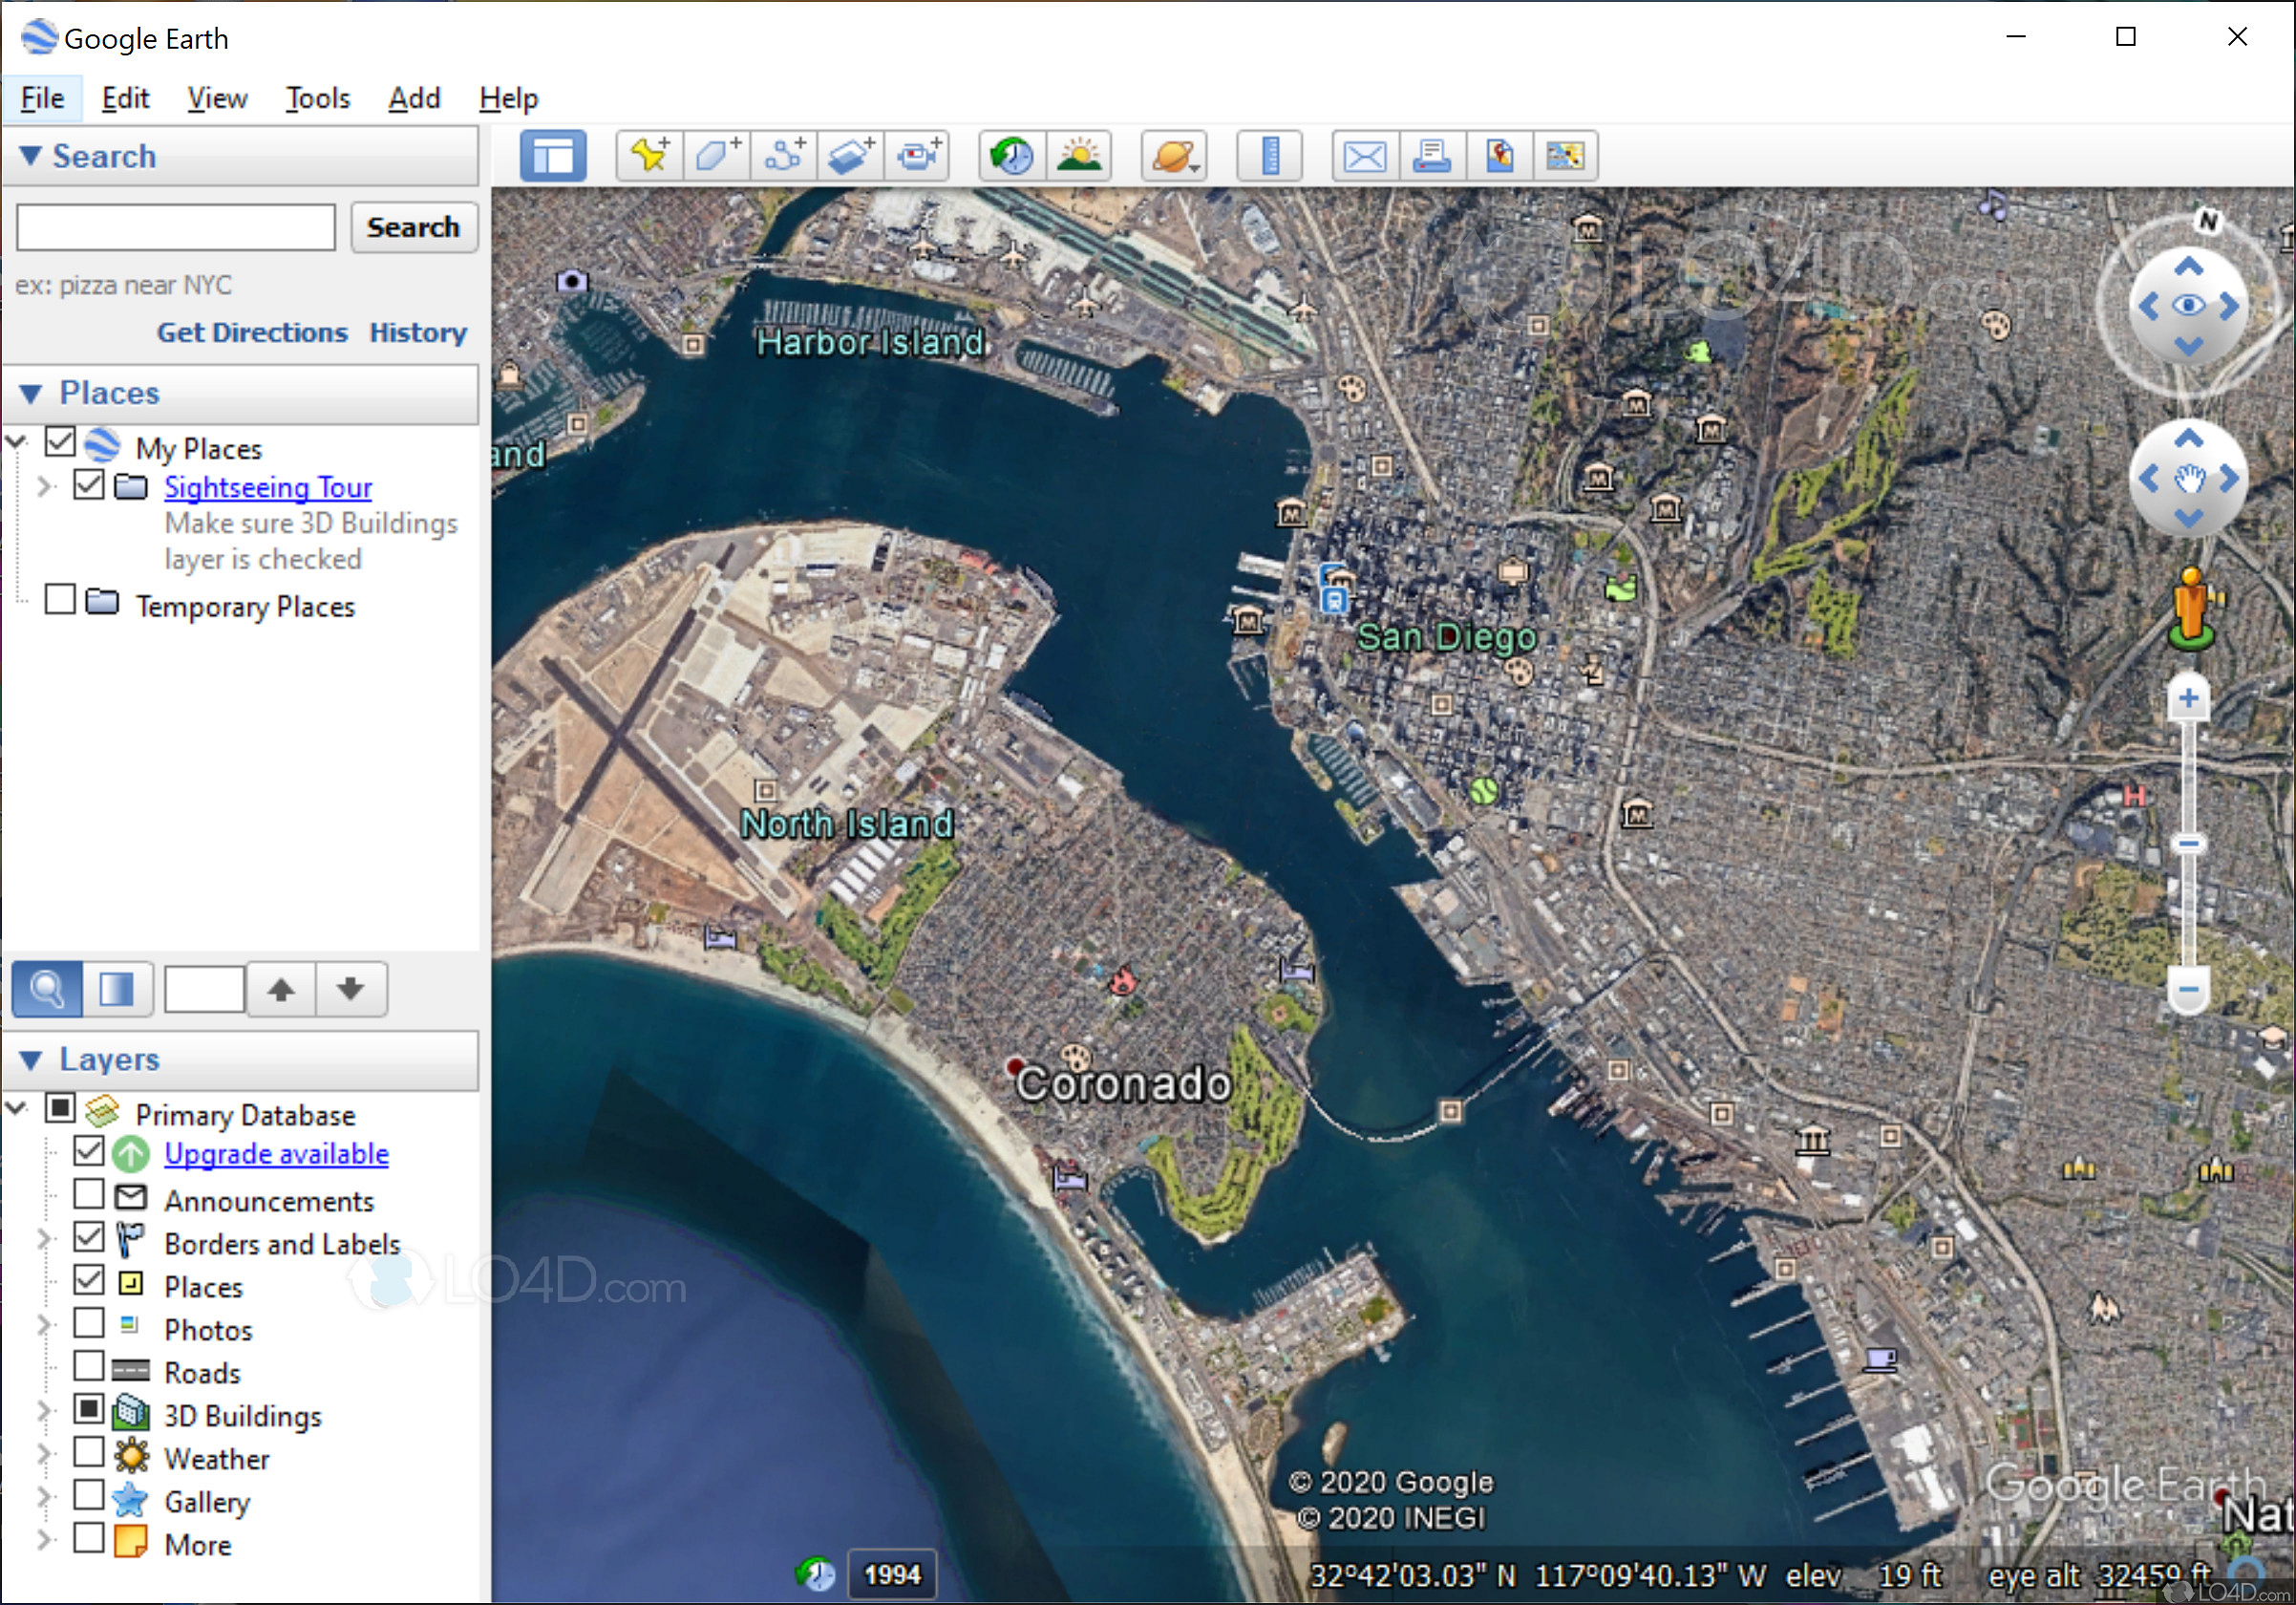Viewport: 2296px width, 1605px height.
Task: Click the Add Placemark pushpin icon
Action: pos(649,156)
